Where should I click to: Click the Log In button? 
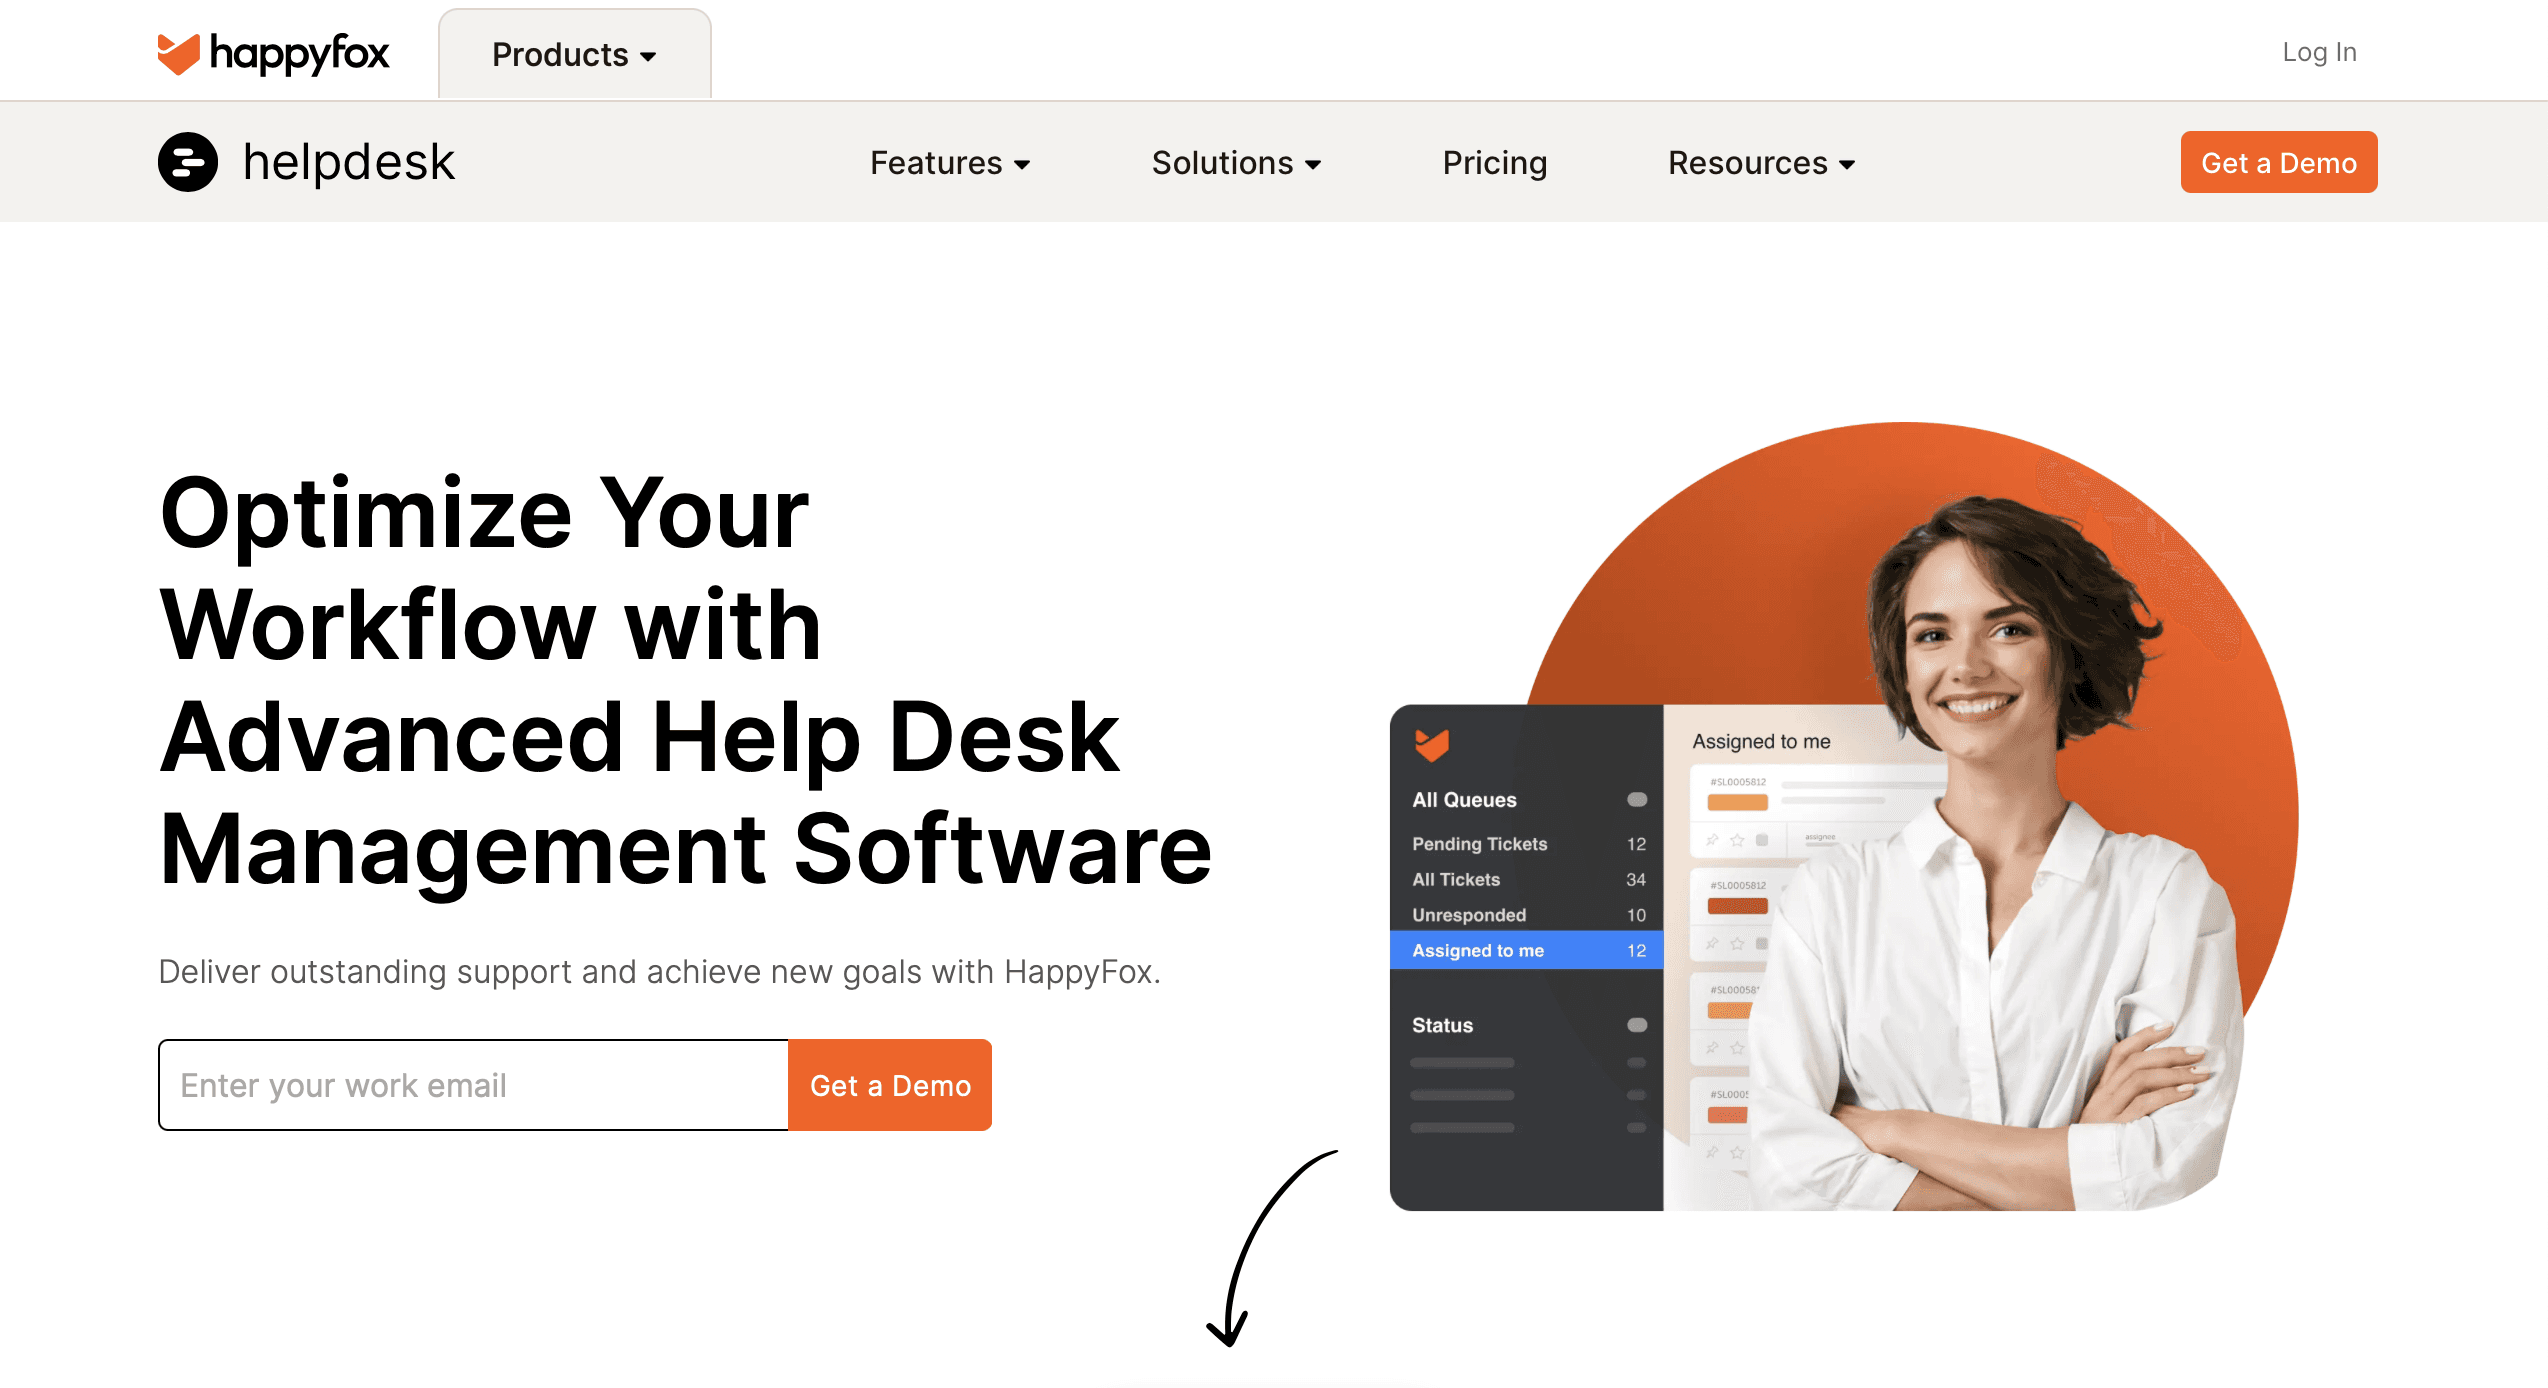pyautogui.click(x=2321, y=53)
